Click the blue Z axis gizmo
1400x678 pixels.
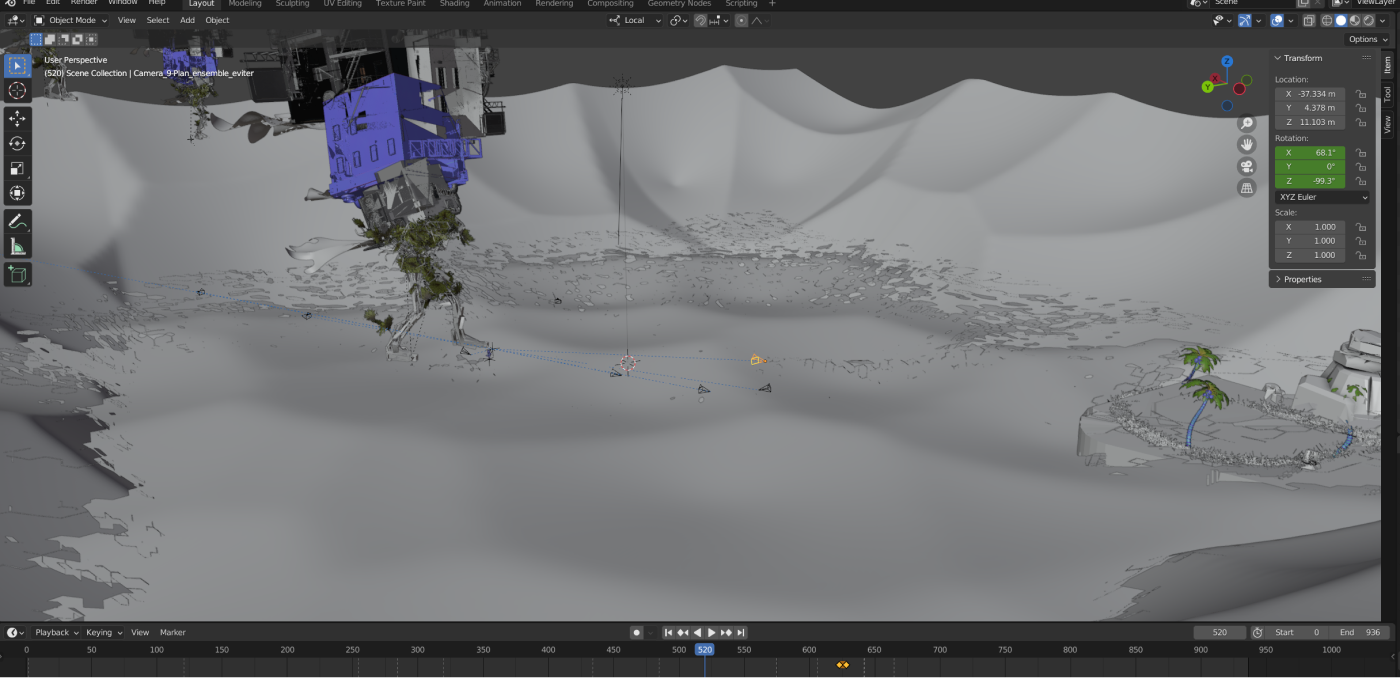[1227, 62]
